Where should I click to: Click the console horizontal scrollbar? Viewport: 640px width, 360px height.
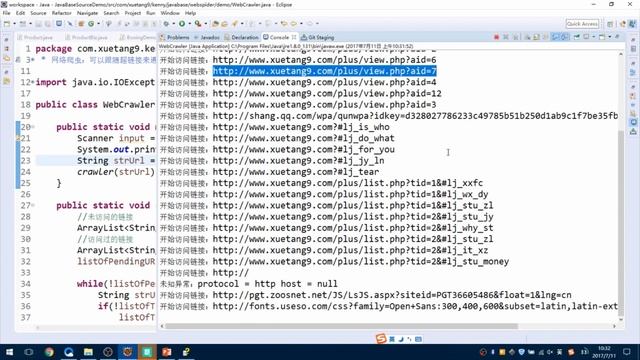pyautogui.click(x=341, y=326)
